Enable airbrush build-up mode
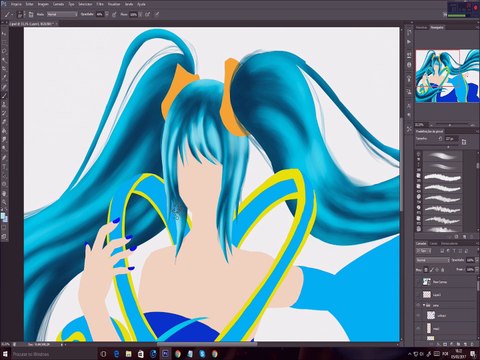 tap(147, 14)
